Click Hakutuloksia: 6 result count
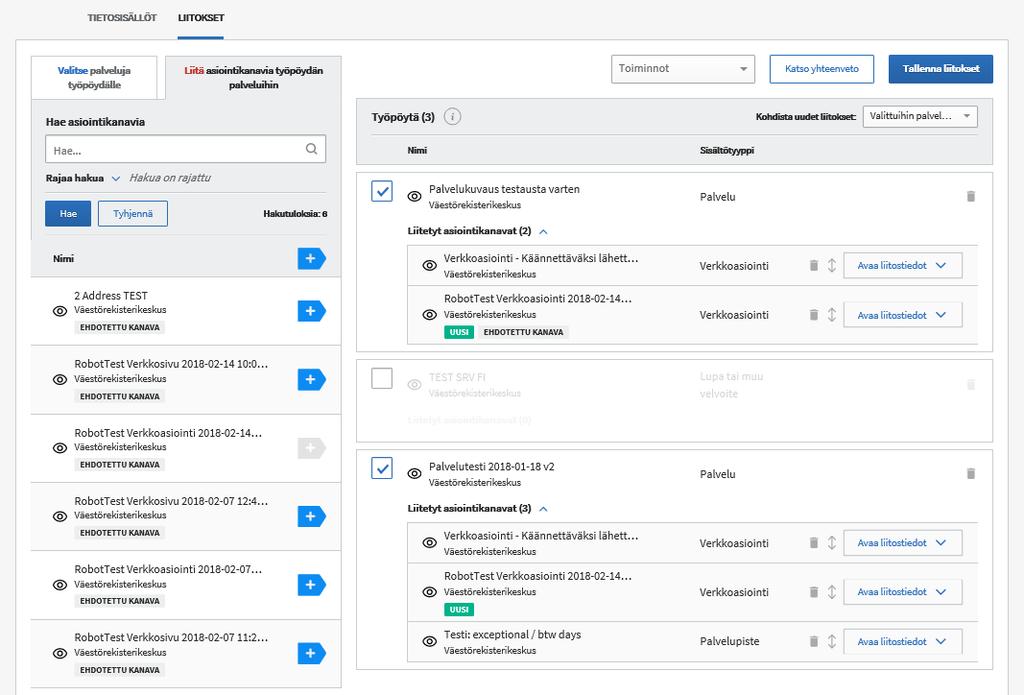The image size is (1024, 695). click(x=295, y=214)
